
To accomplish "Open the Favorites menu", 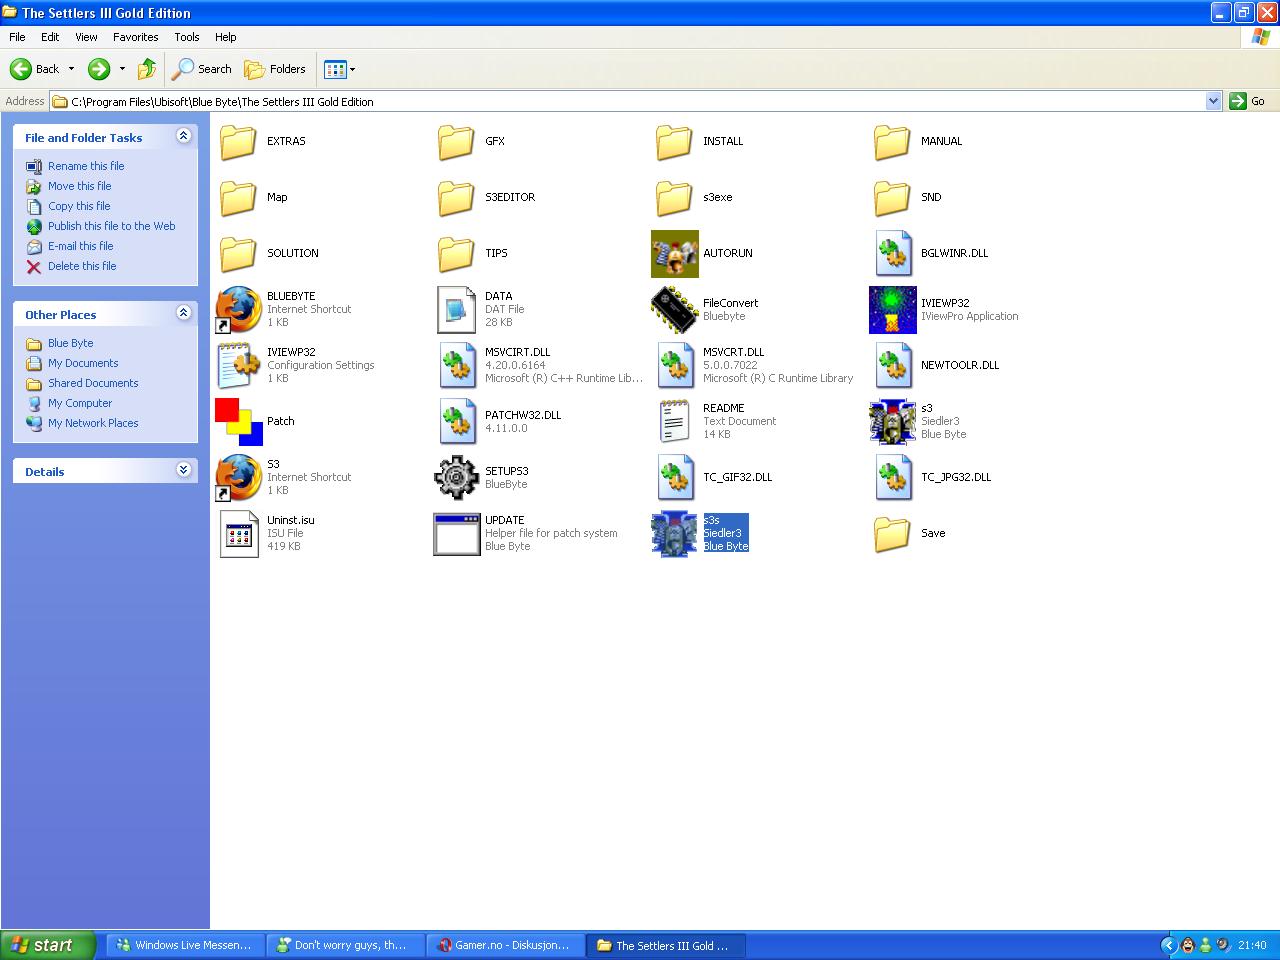I will 136,37.
